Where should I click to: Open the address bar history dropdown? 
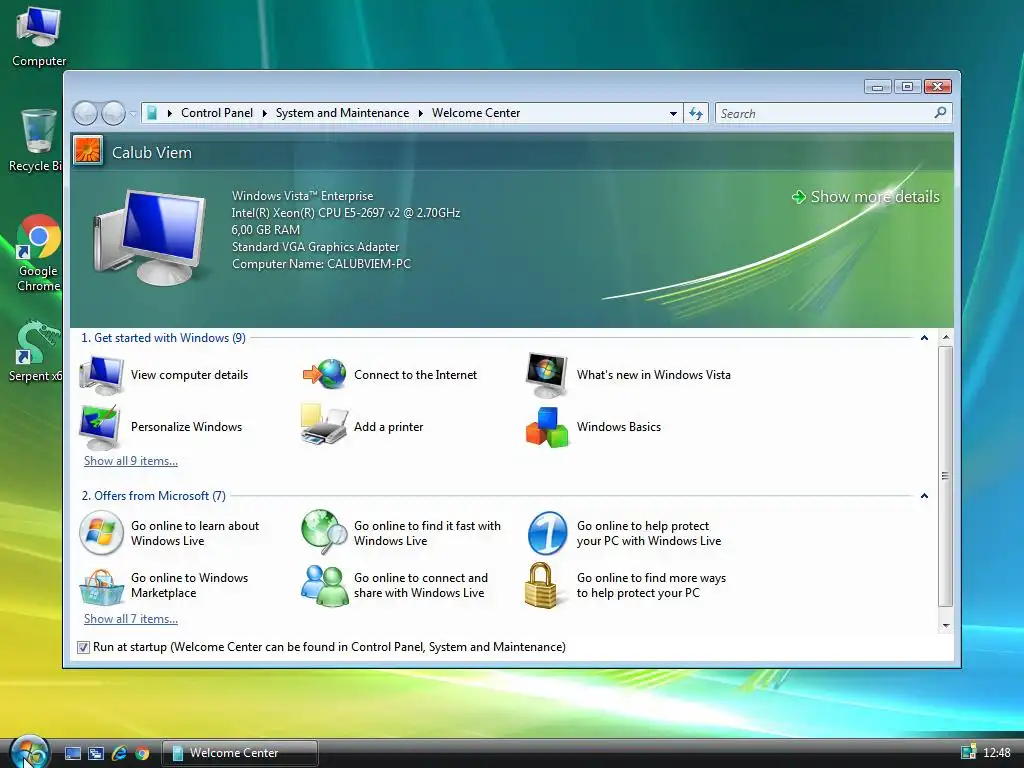[x=673, y=114]
